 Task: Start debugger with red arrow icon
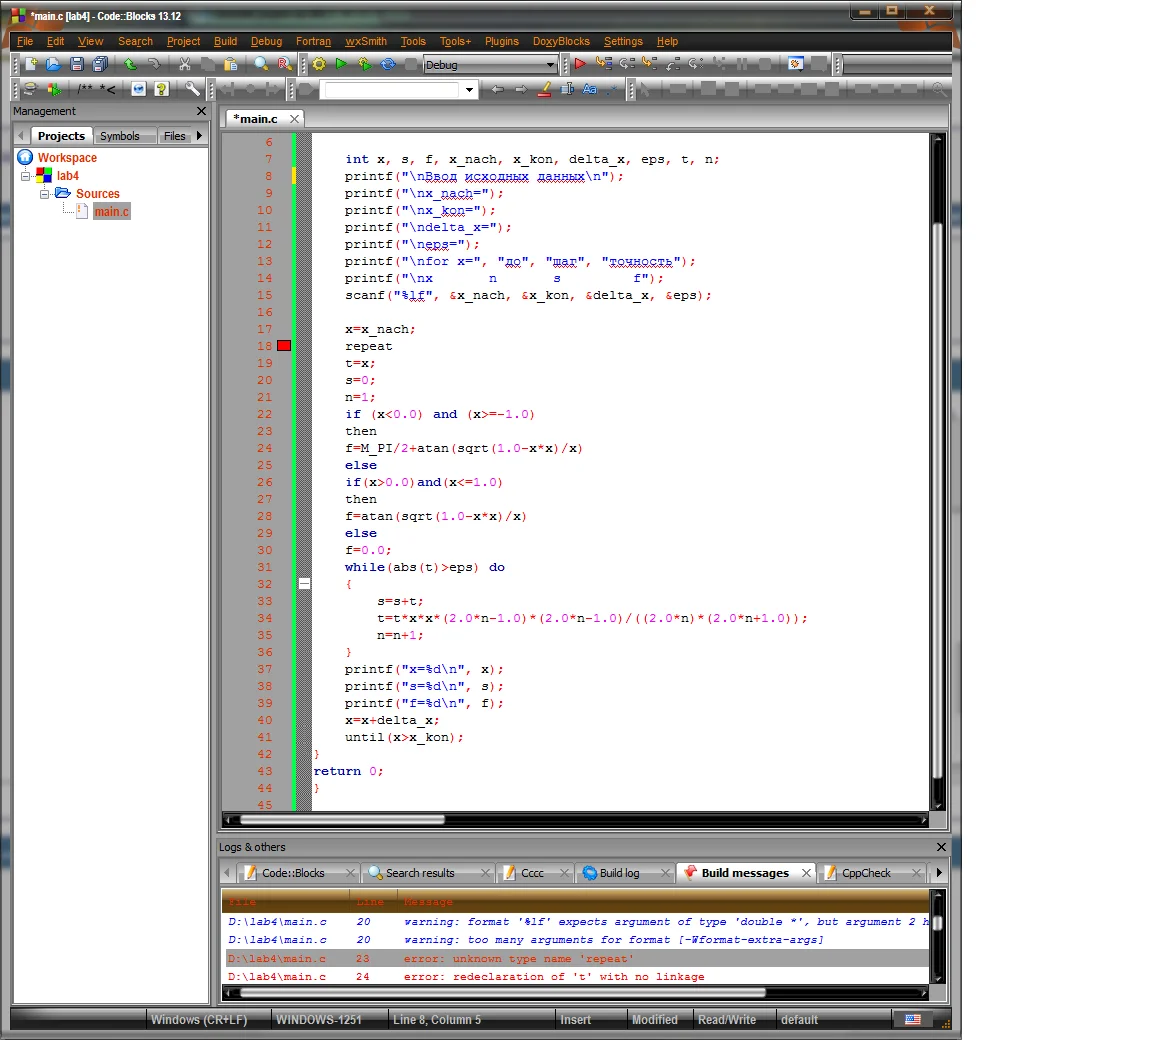coord(580,64)
